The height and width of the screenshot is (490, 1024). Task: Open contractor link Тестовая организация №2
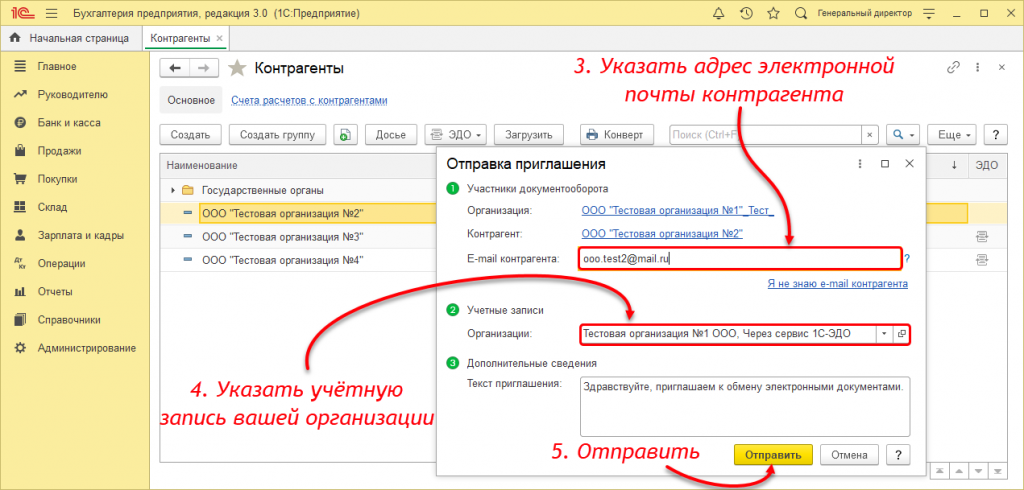click(662, 233)
